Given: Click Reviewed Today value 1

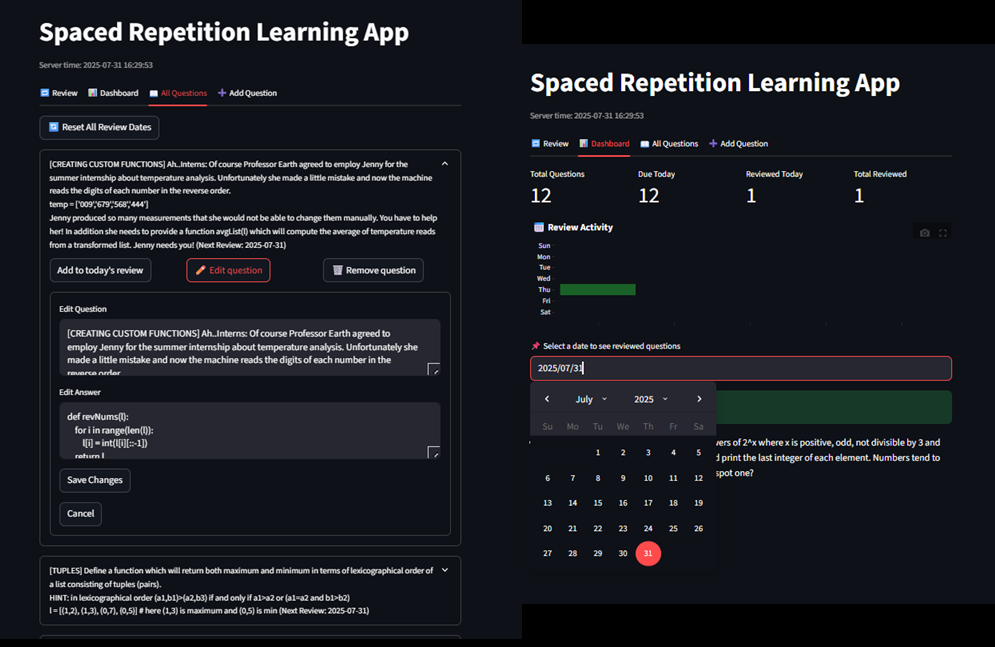Looking at the screenshot, I should pyautogui.click(x=751, y=196).
